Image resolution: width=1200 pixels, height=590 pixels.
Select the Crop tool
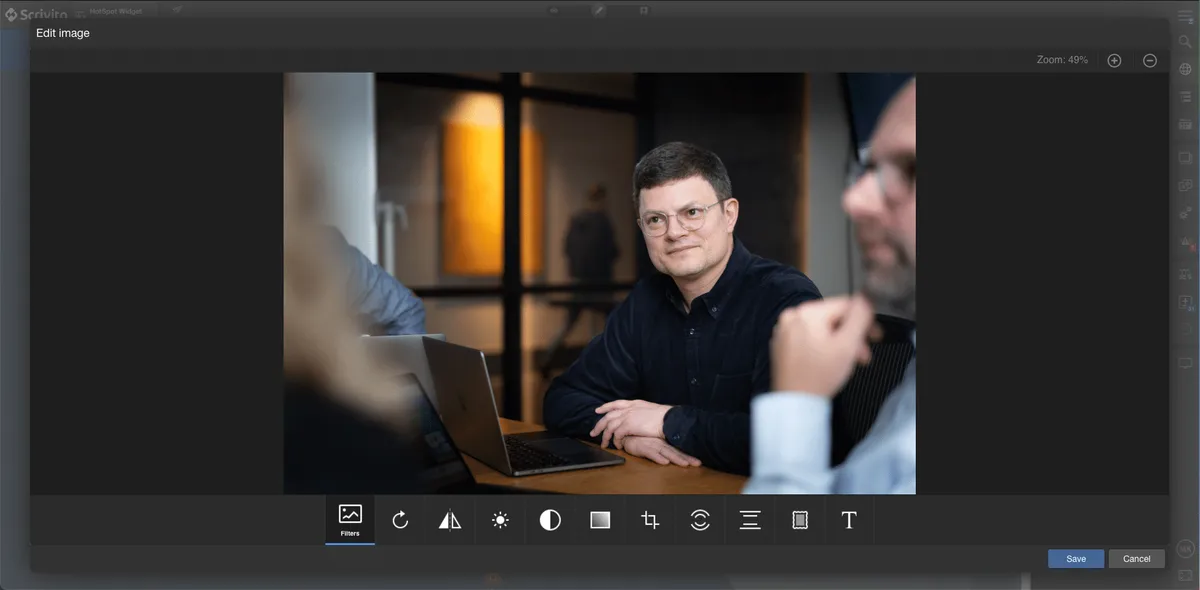pos(650,520)
